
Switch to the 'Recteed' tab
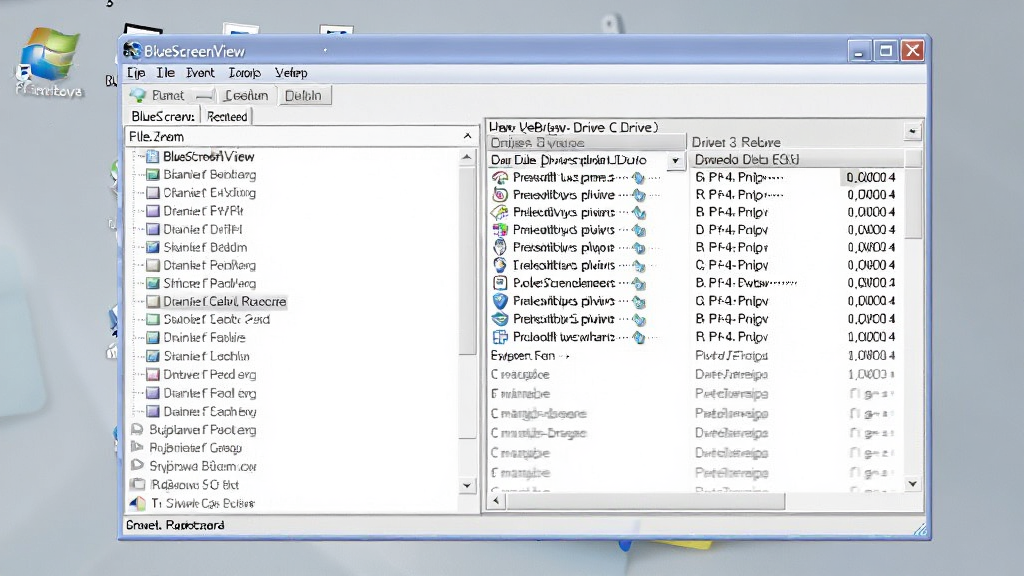tap(227, 116)
